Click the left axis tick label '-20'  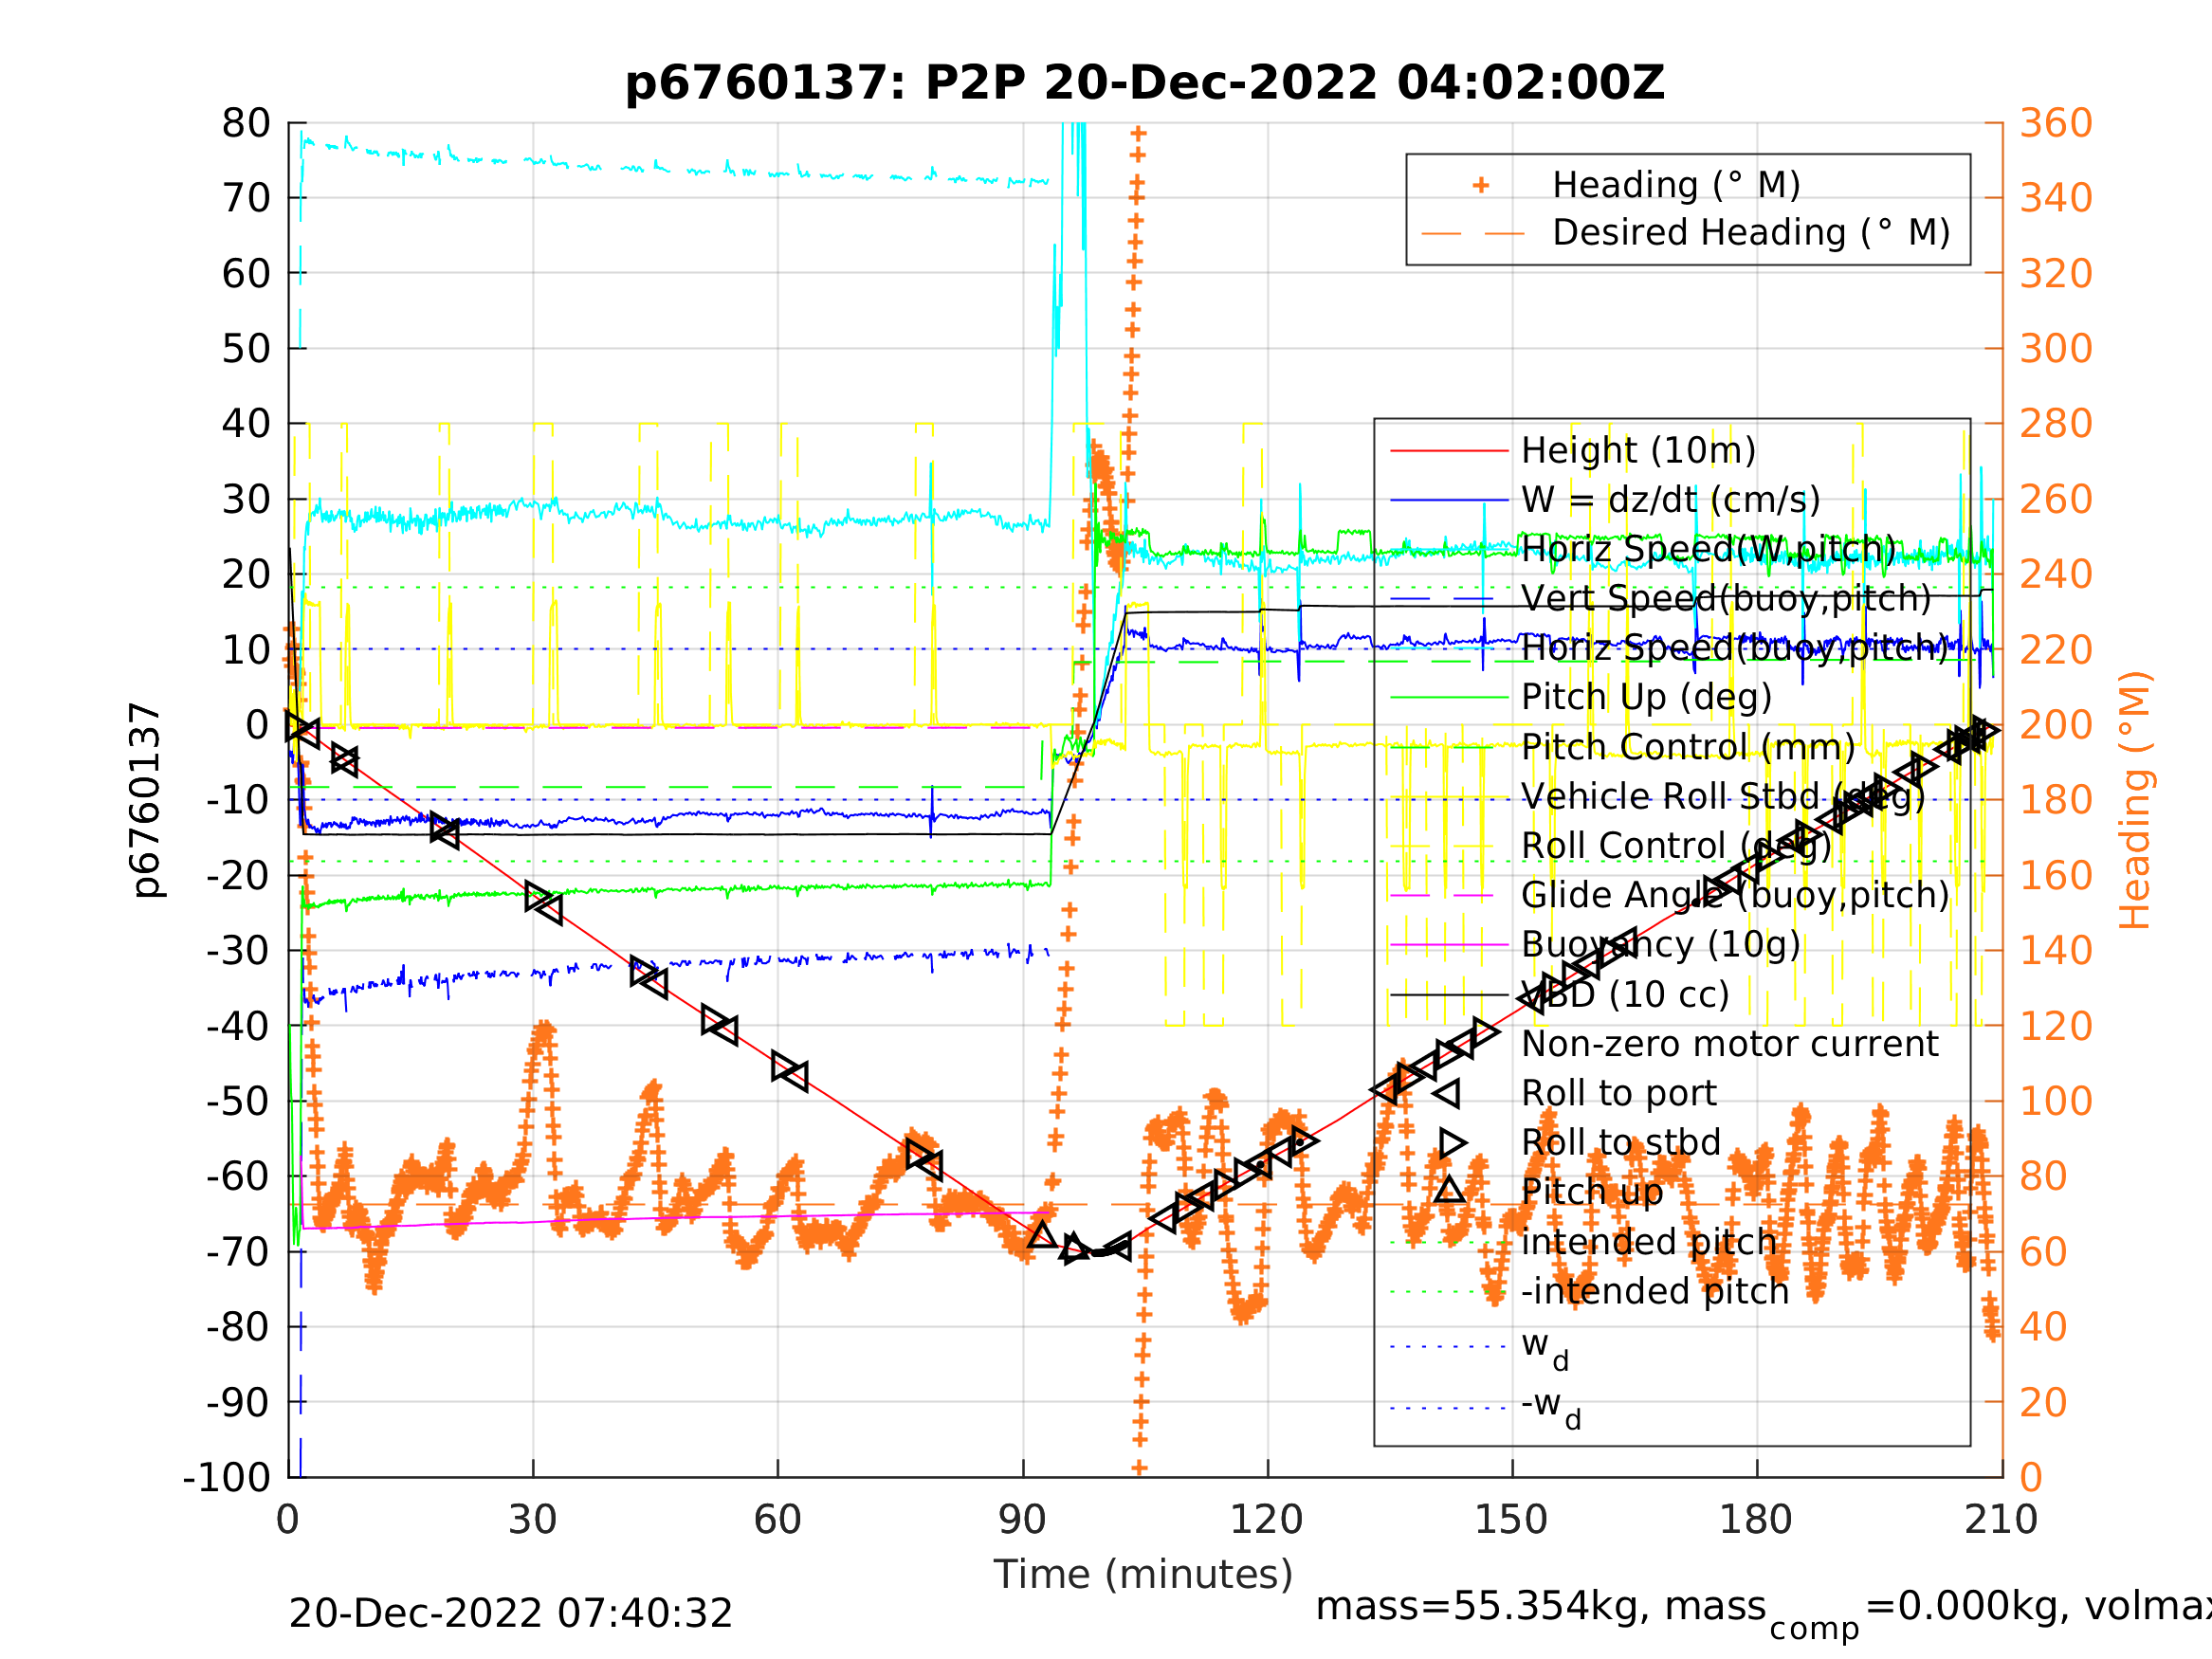238,876
